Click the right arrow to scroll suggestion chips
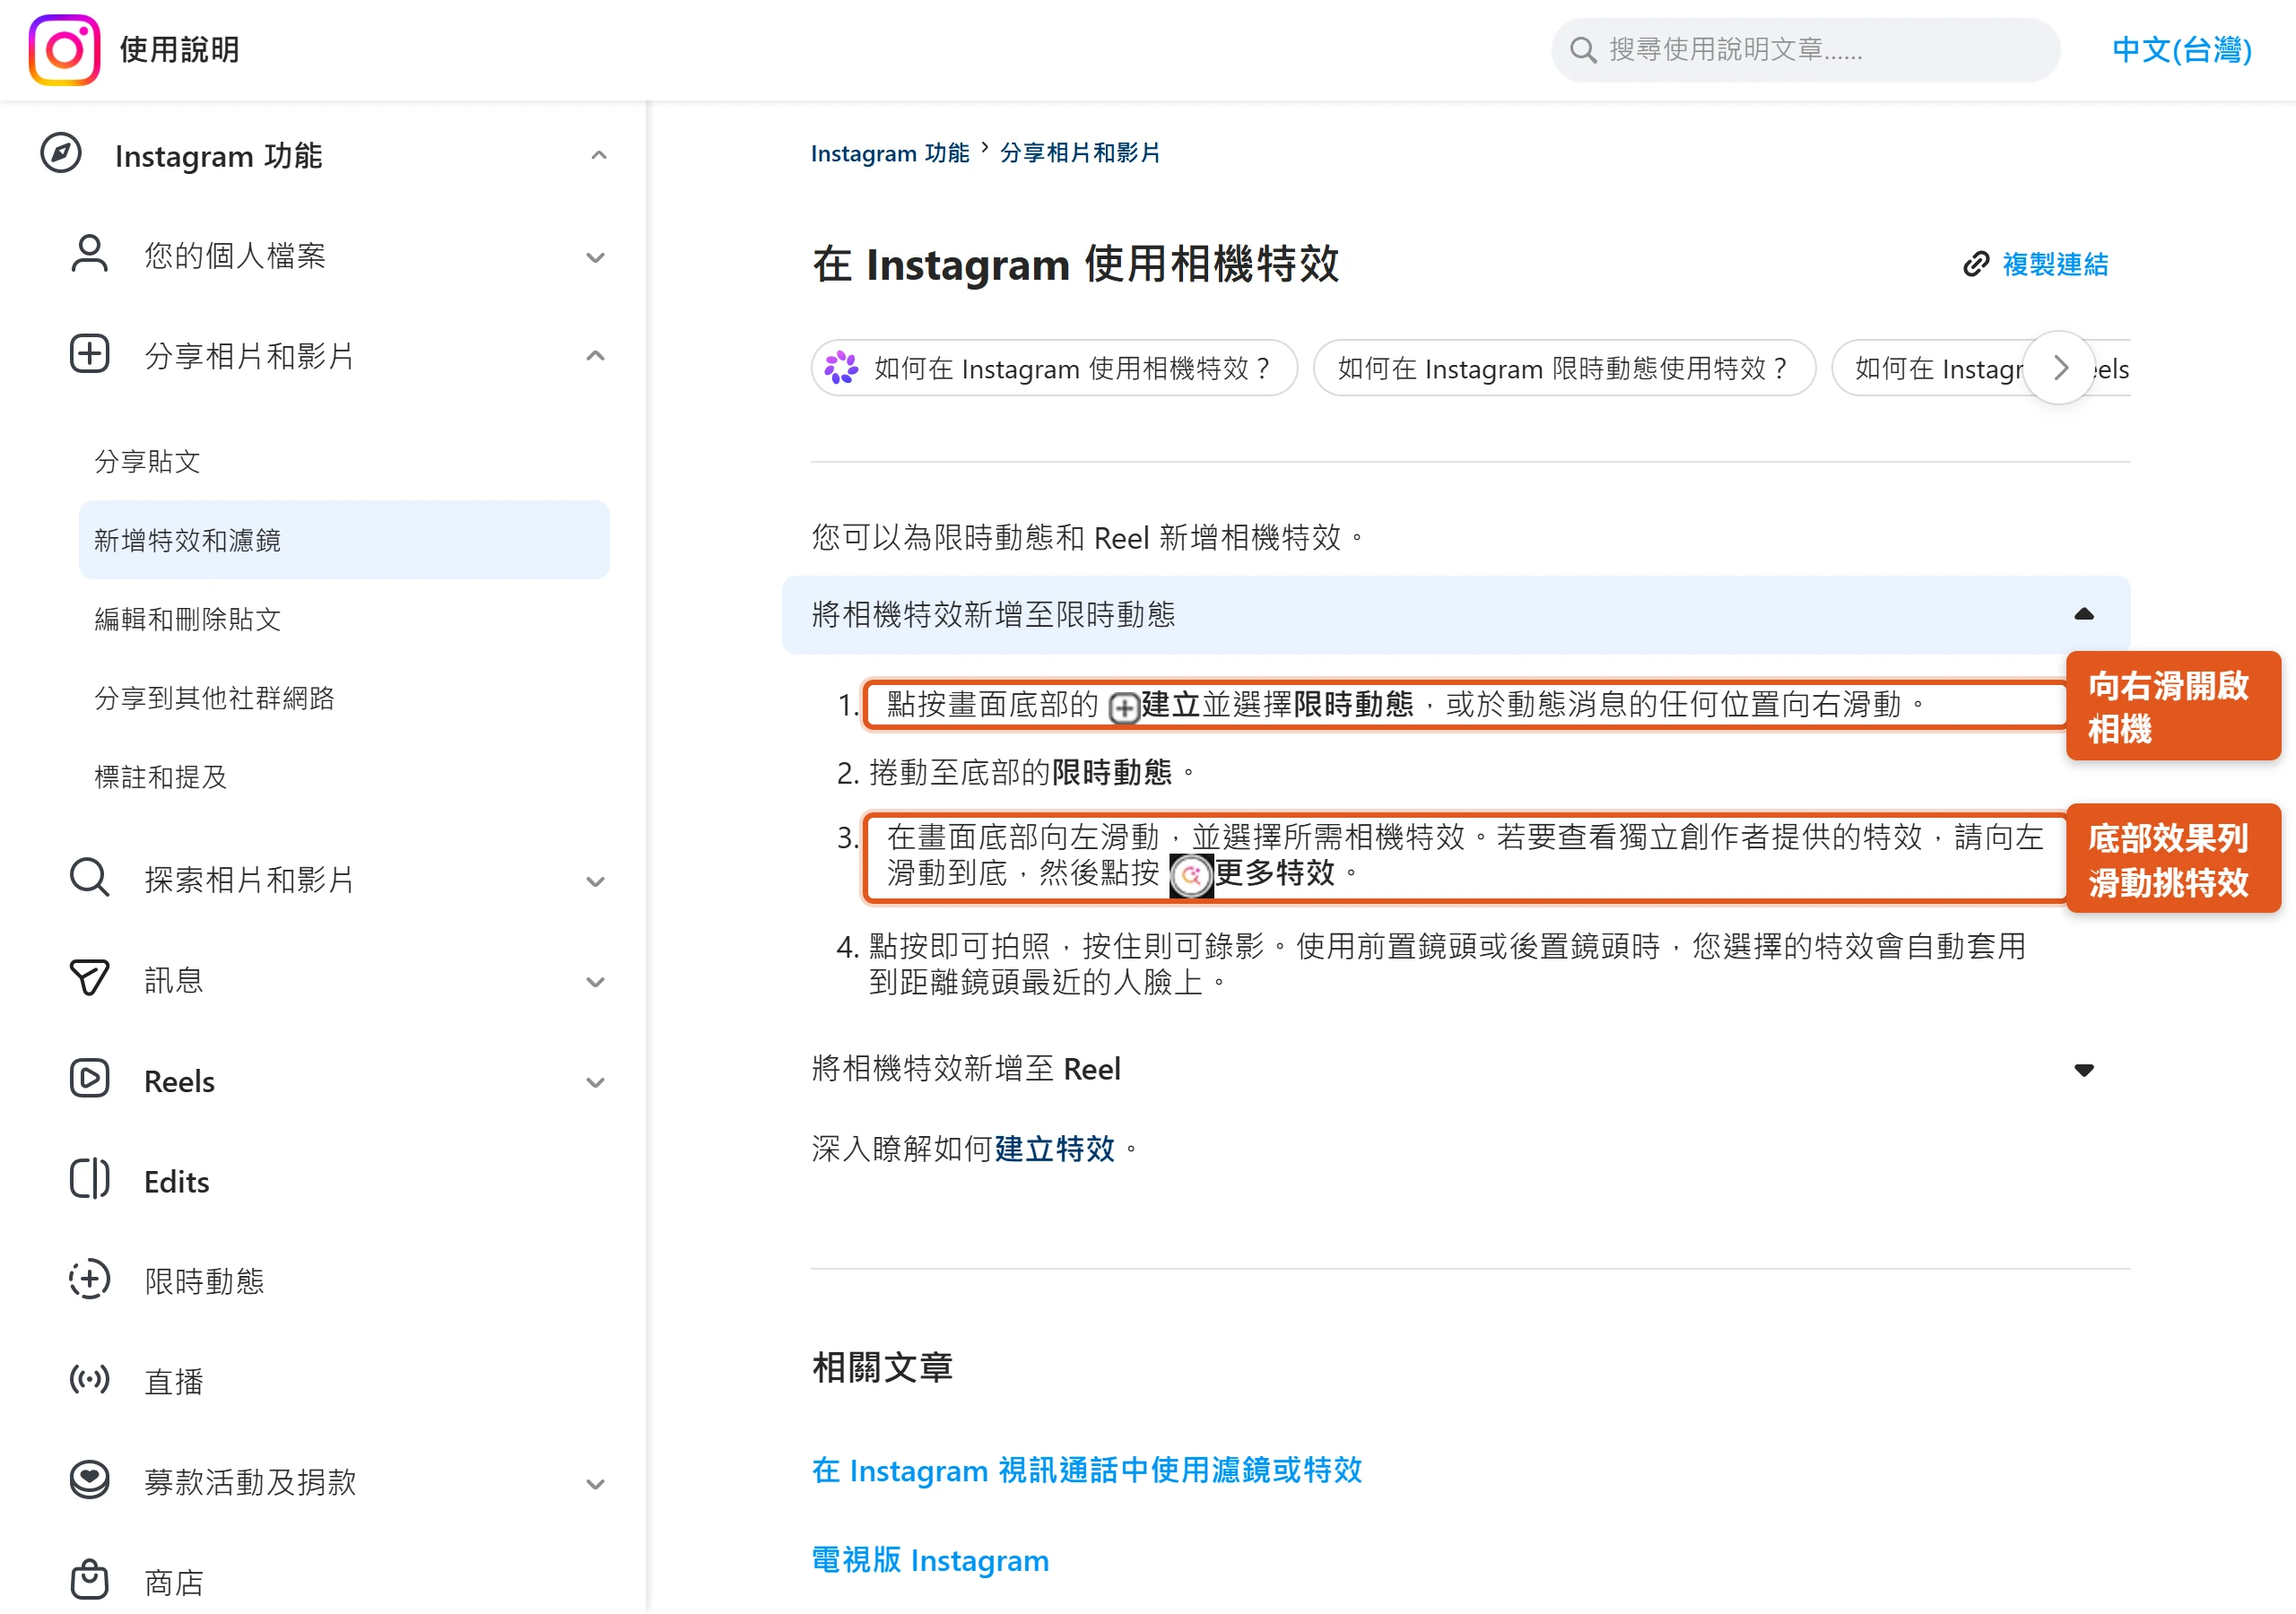The height and width of the screenshot is (1614, 2296). click(x=2059, y=368)
